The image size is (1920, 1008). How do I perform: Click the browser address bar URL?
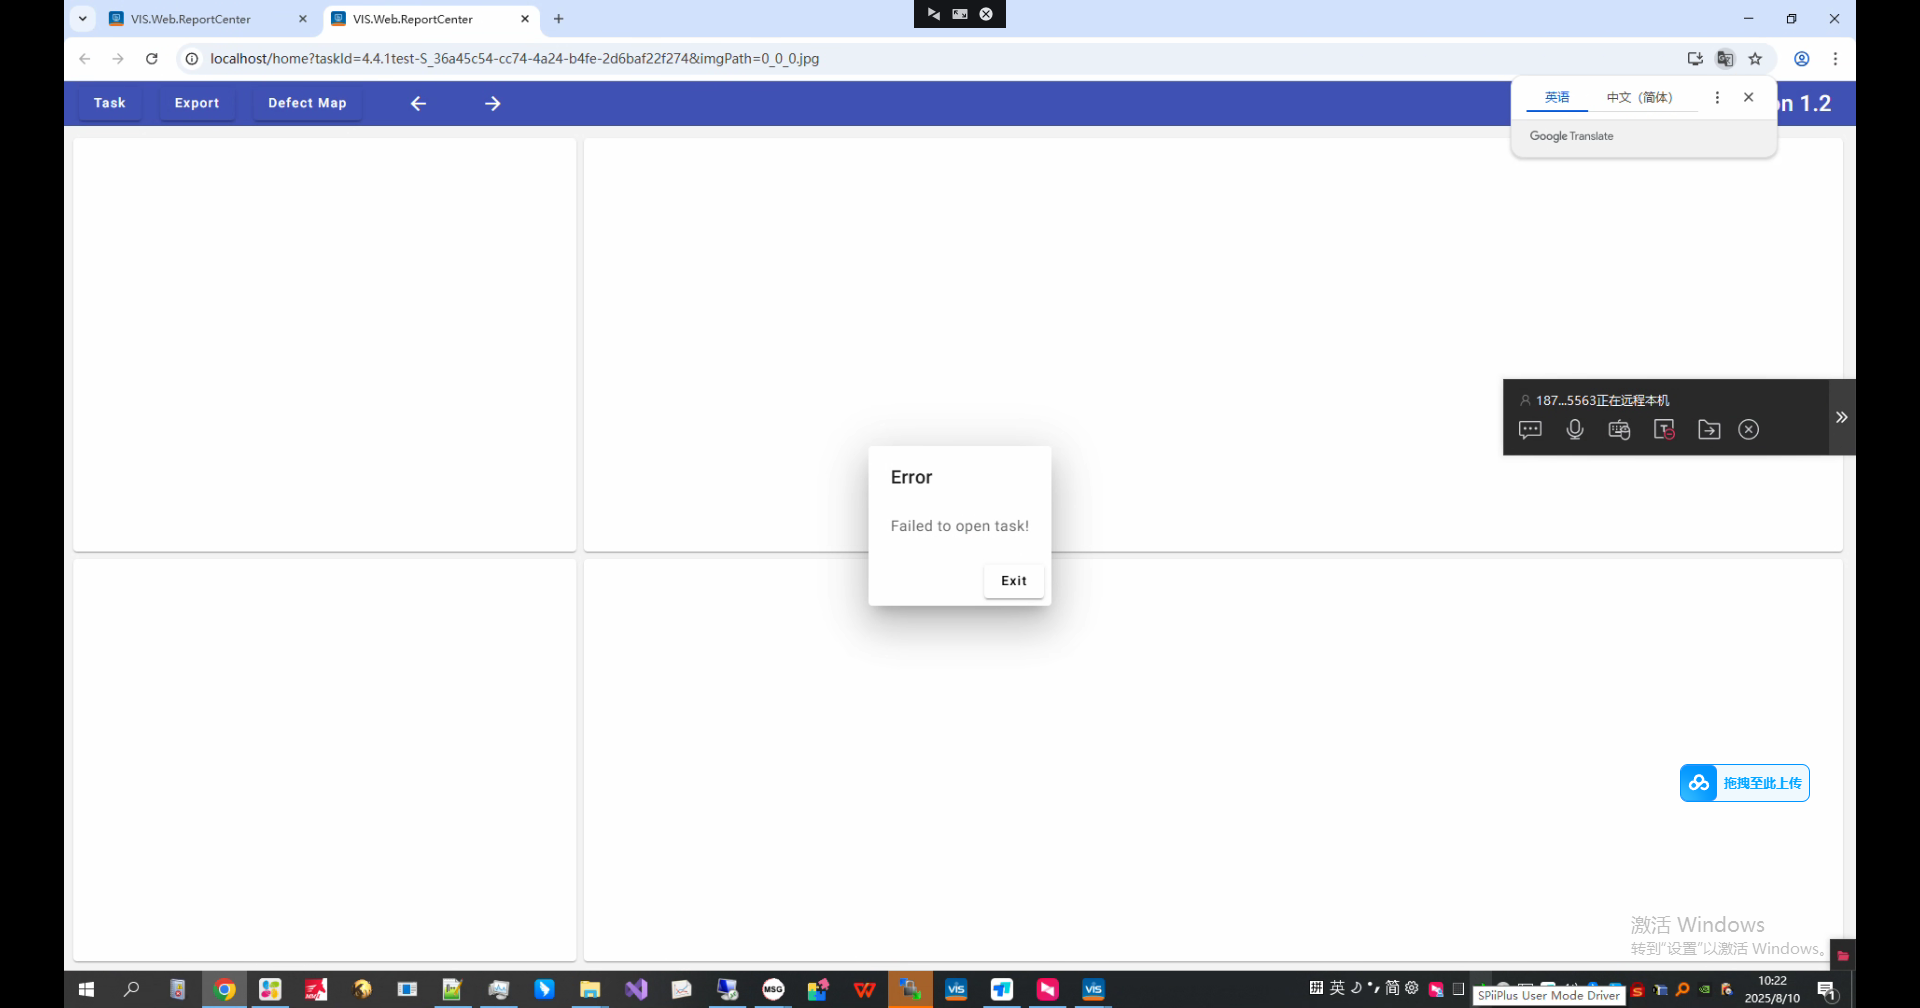pyautogui.click(x=514, y=59)
